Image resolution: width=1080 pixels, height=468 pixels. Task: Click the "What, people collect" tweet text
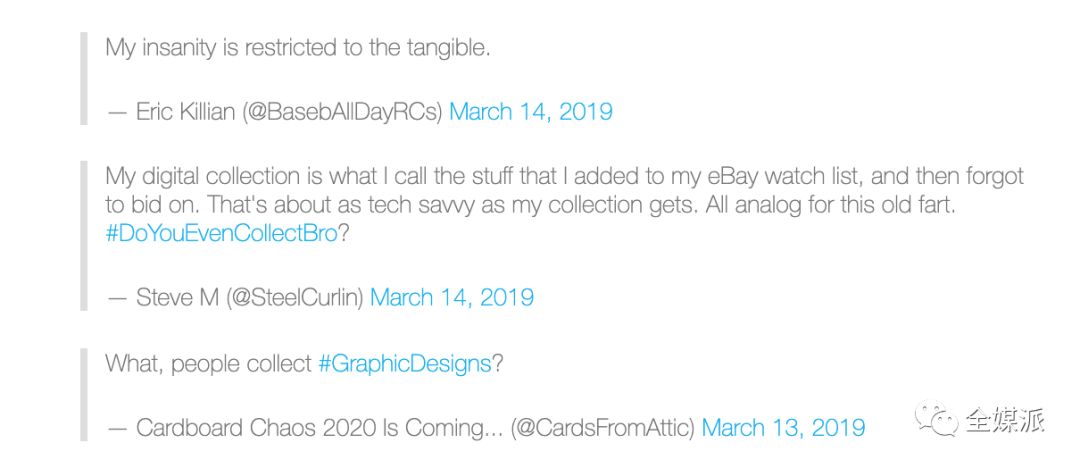tap(208, 363)
